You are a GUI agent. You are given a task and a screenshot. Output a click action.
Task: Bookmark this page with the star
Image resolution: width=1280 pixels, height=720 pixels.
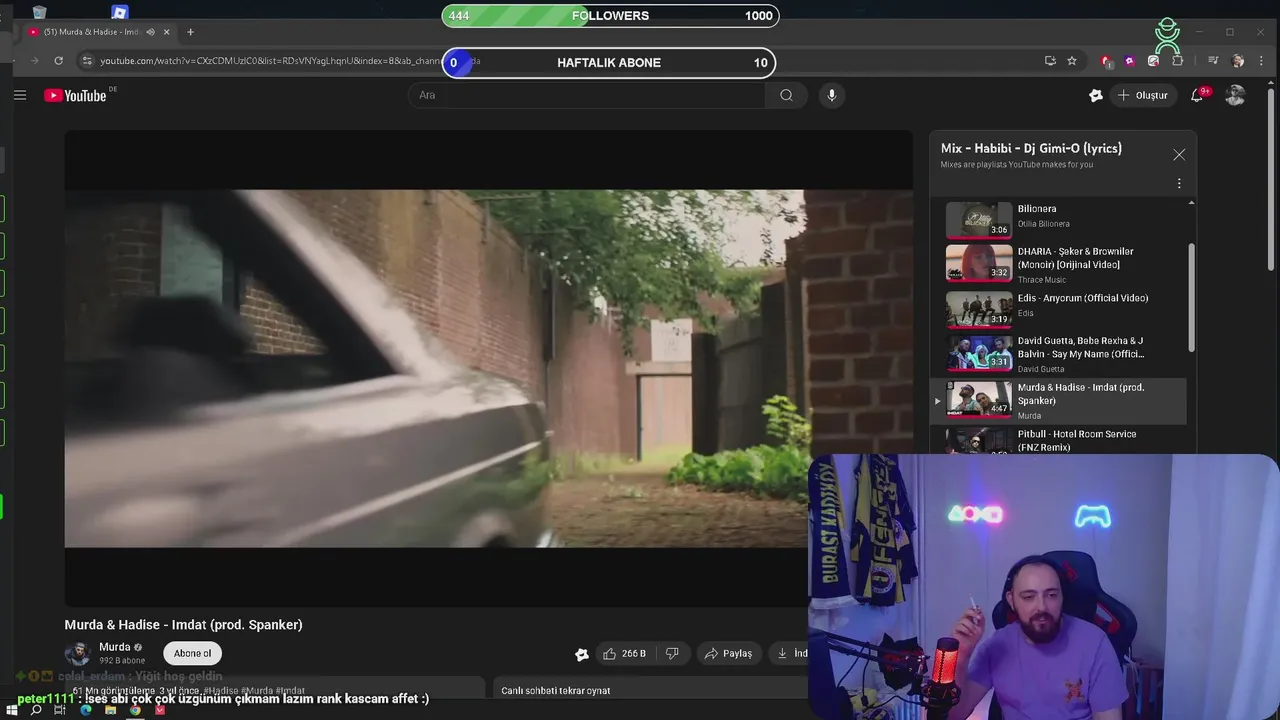(x=1072, y=61)
